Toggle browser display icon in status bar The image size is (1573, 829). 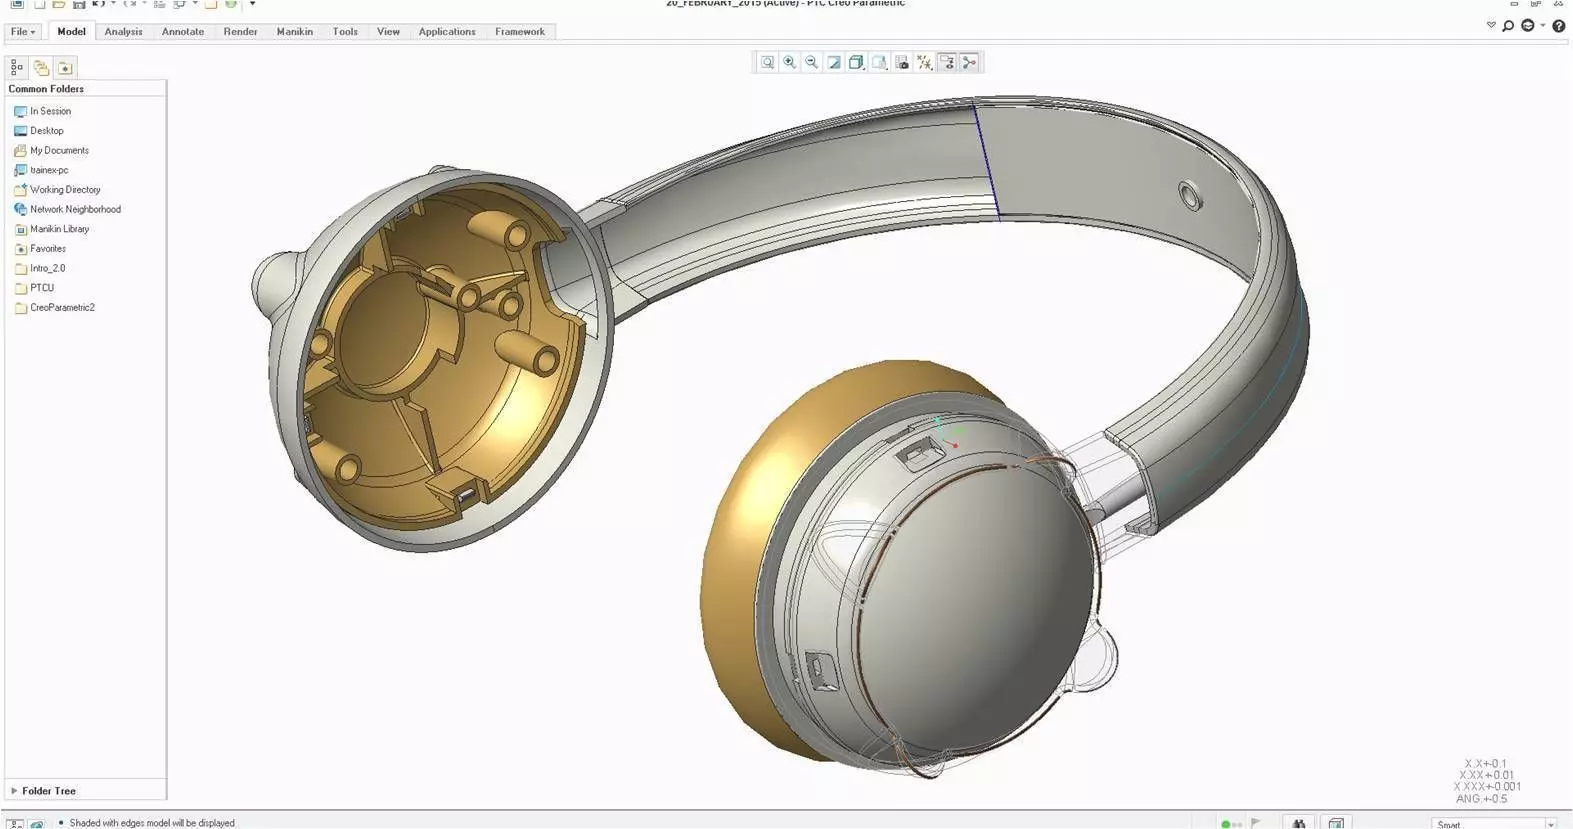[x=37, y=823]
